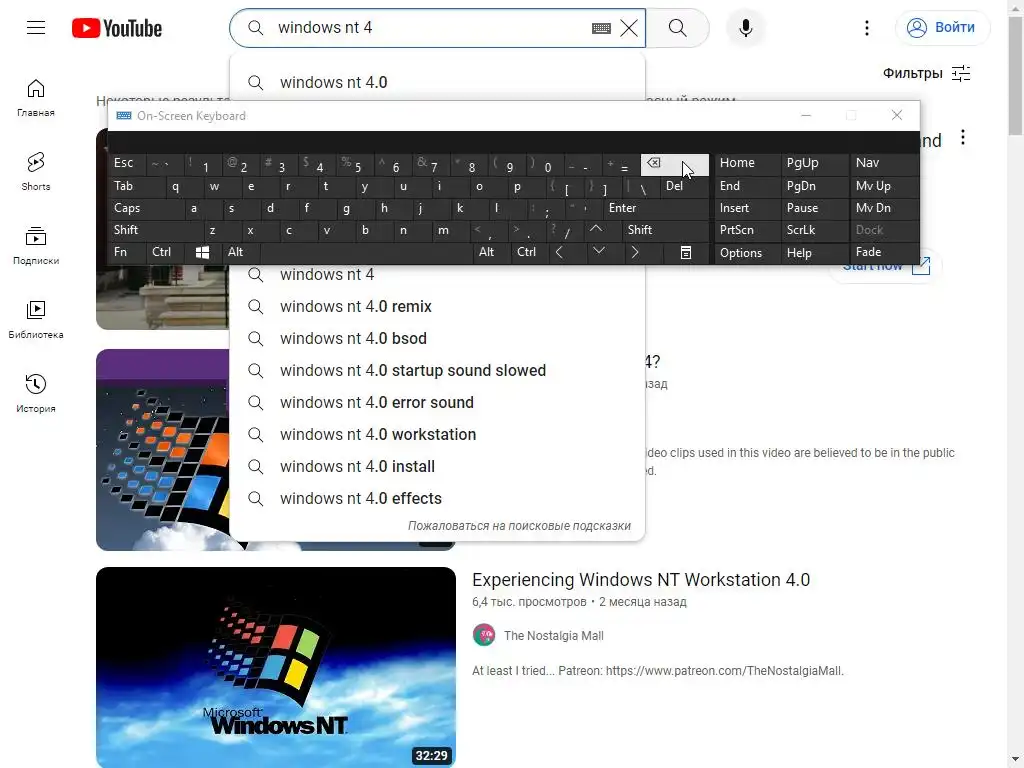Screen dimensions: 1024x768
Task: Select suggestion 'windows nt 4.0 bsod'
Action: (x=437, y=338)
